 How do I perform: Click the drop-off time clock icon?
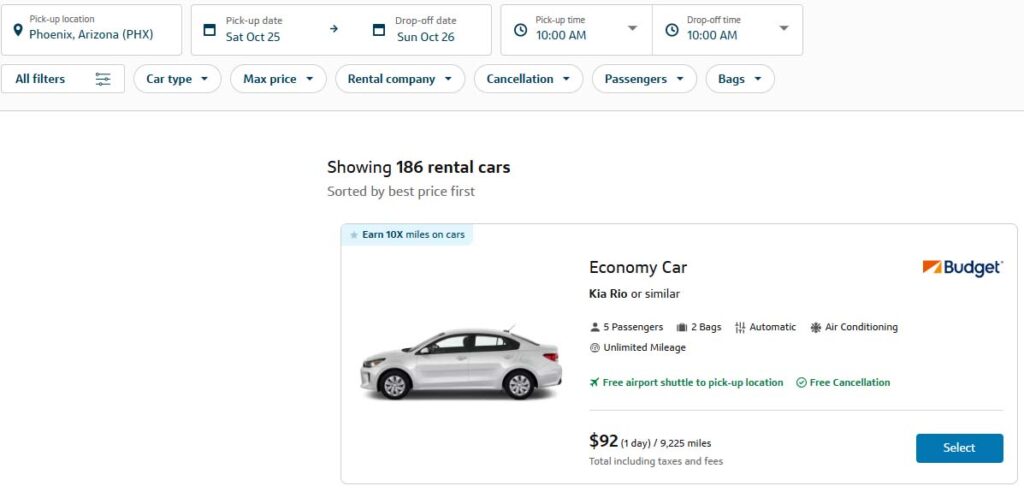[670, 30]
